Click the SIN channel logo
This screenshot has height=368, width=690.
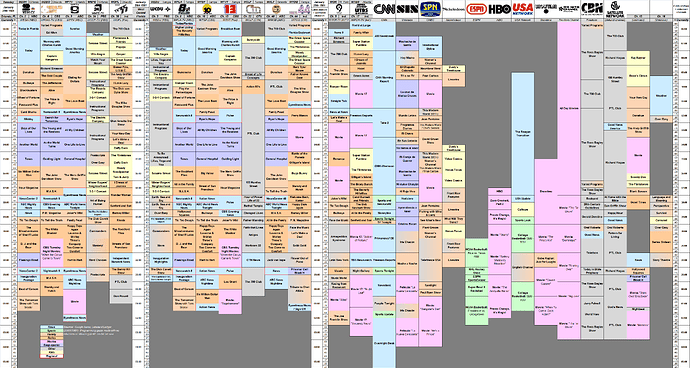(407, 8)
